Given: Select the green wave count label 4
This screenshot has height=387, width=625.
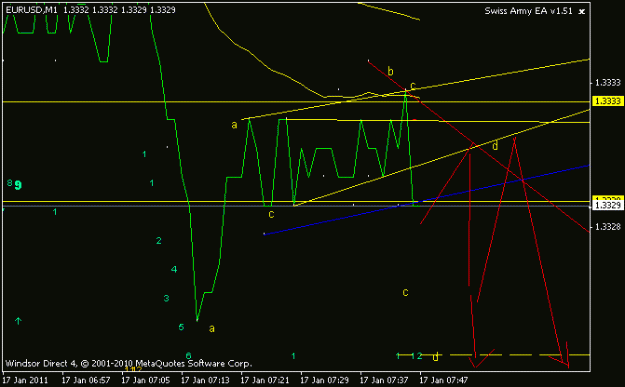Looking at the screenshot, I should [x=174, y=269].
